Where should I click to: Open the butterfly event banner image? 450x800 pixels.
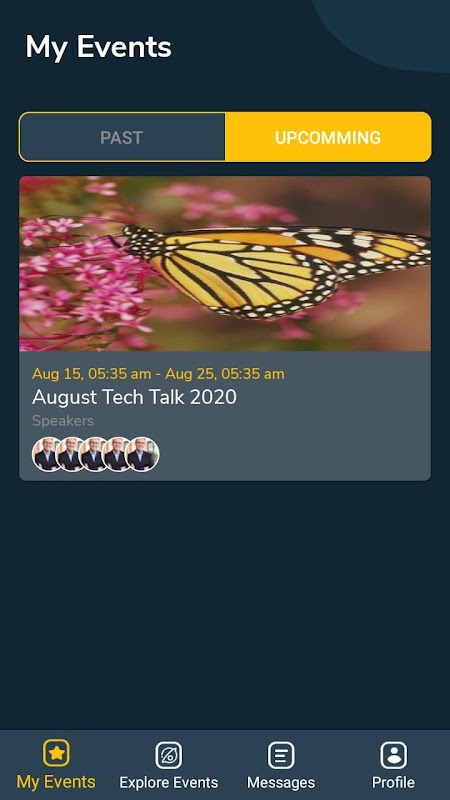click(x=225, y=264)
